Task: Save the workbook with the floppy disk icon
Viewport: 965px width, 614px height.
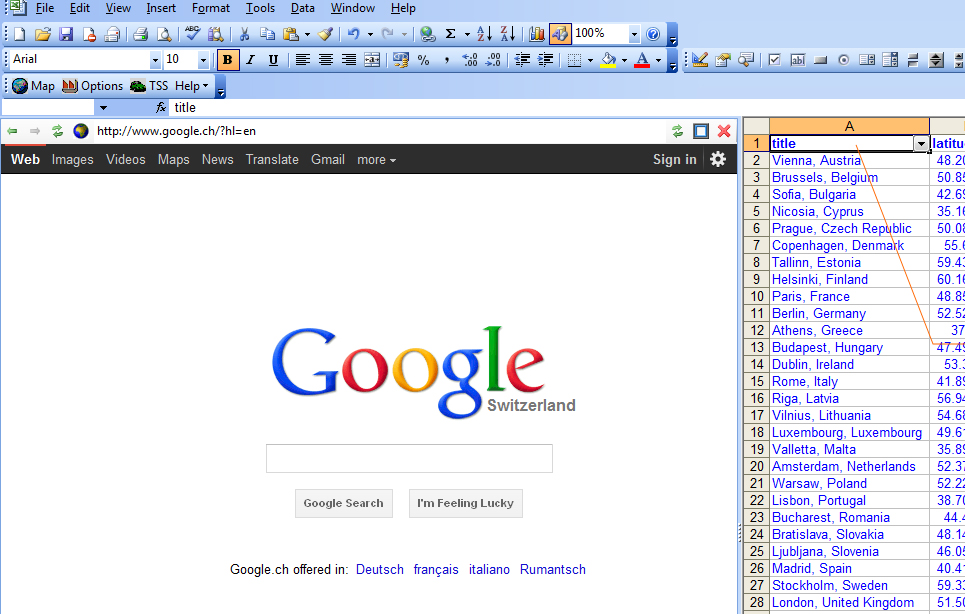Action: tap(66, 34)
